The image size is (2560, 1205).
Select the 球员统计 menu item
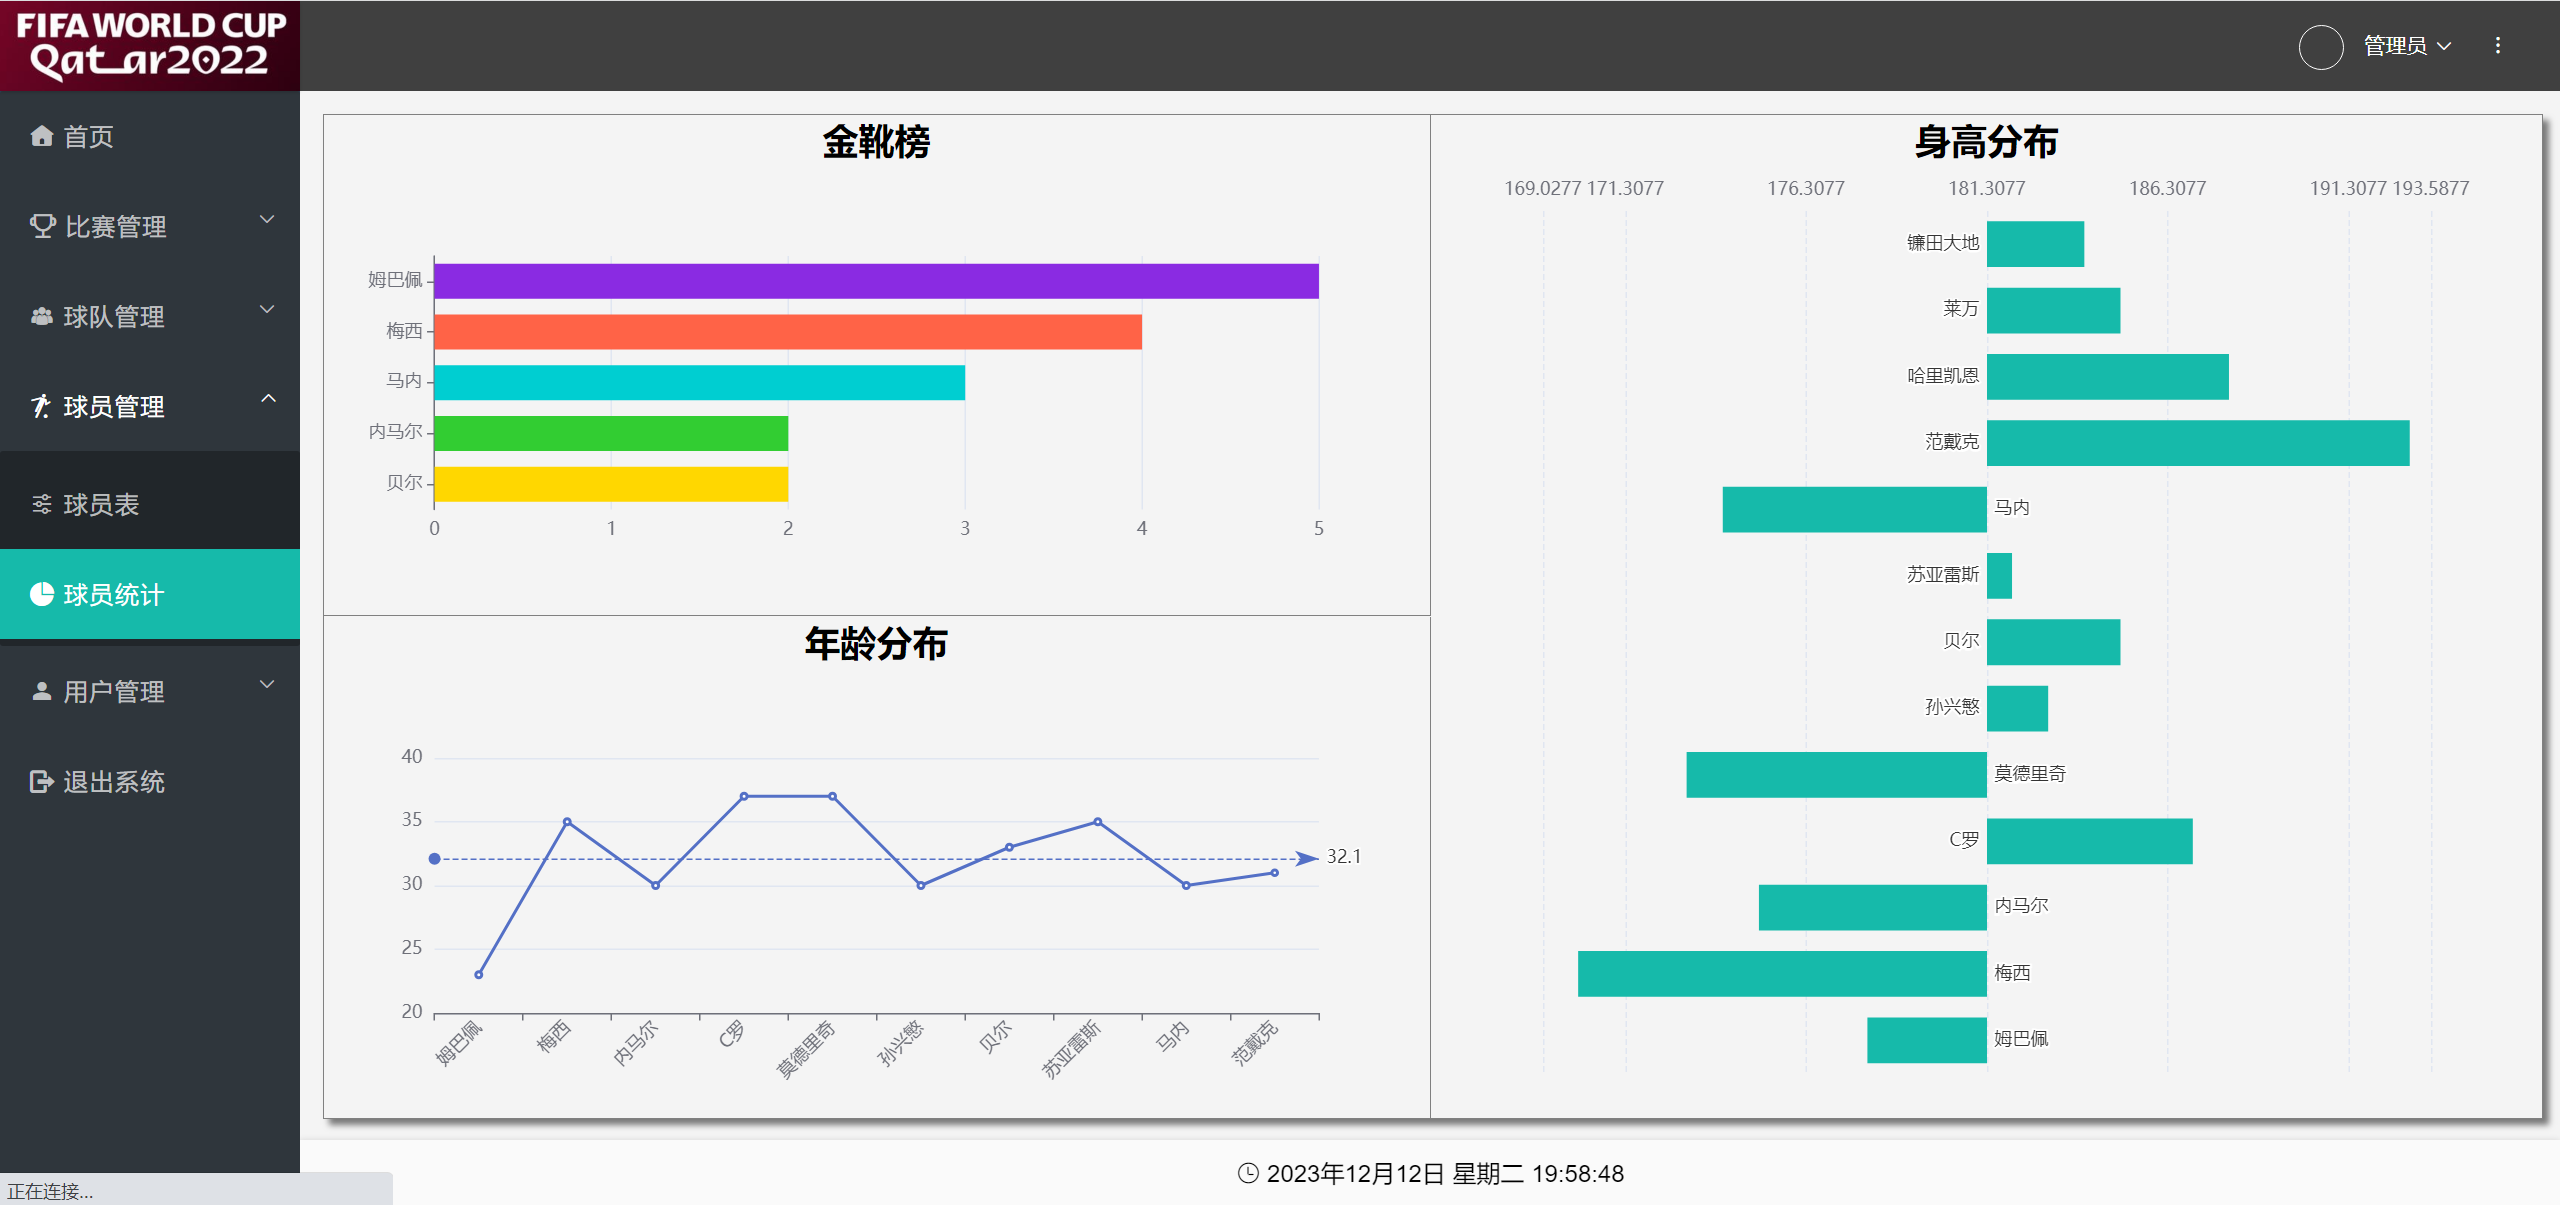(x=113, y=594)
